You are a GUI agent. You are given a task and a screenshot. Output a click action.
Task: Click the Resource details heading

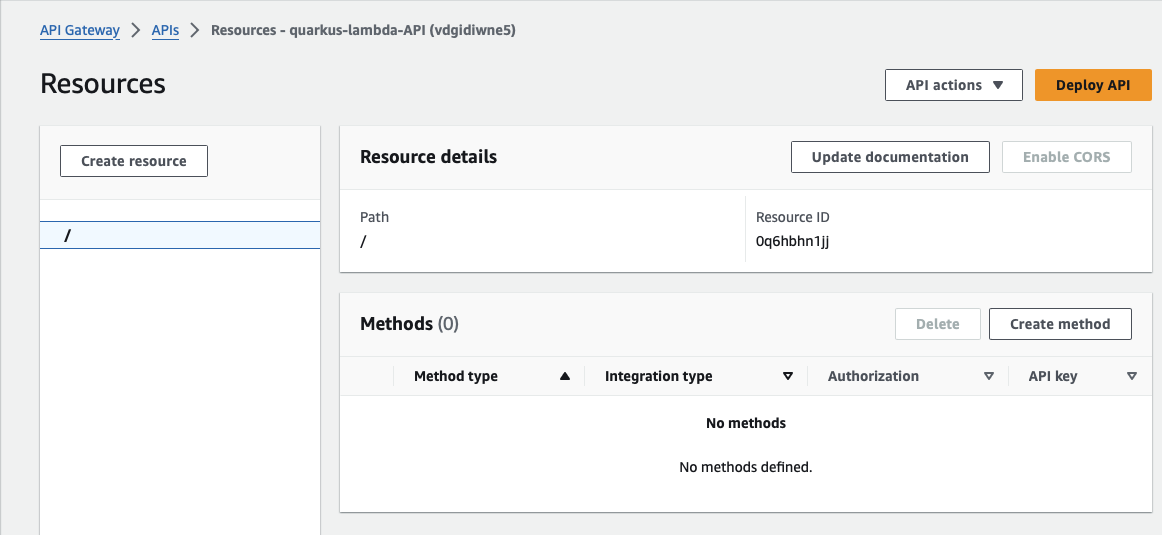428,157
